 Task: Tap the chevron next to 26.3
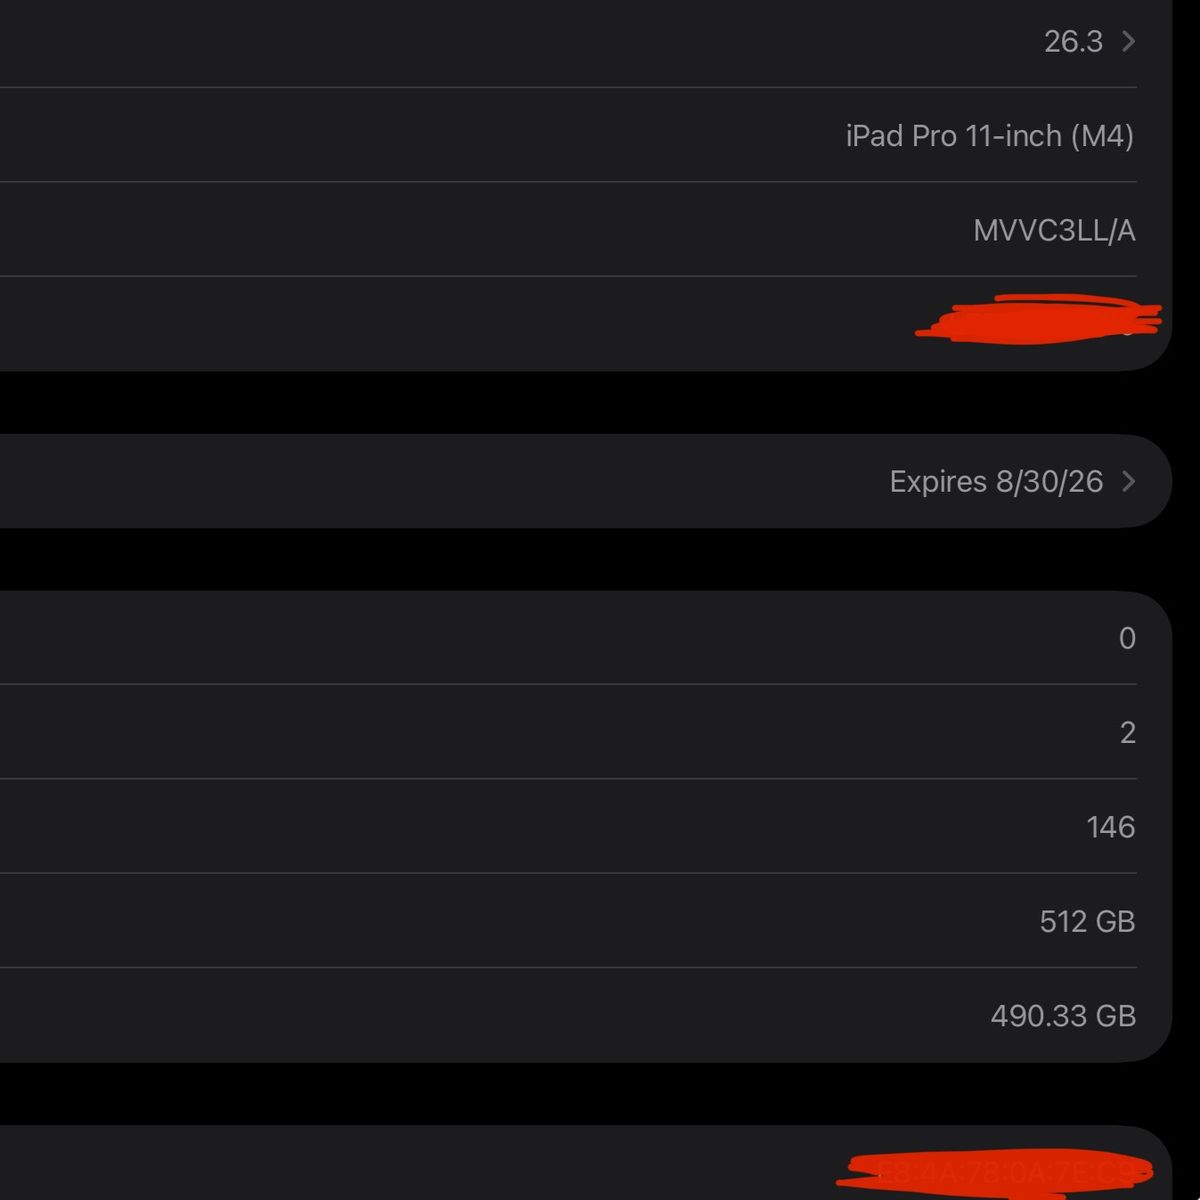(1128, 41)
